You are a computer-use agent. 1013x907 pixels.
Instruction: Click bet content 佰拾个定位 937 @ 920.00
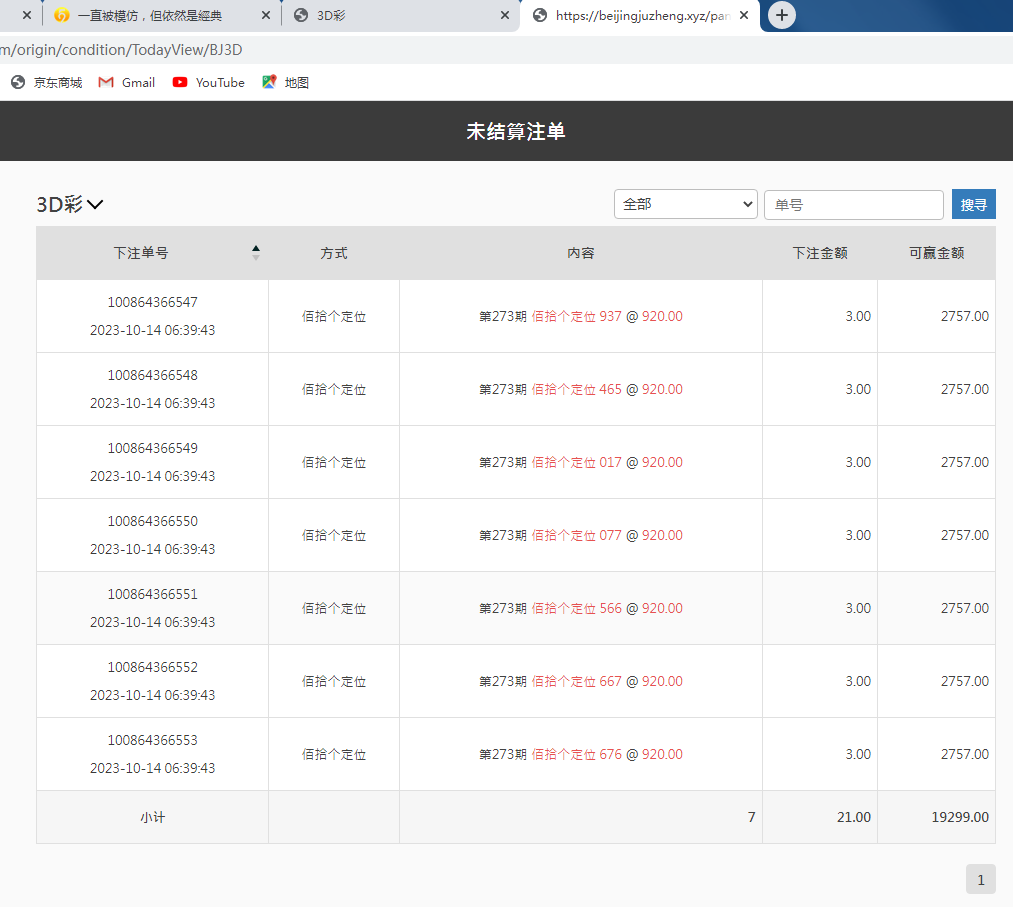click(607, 316)
